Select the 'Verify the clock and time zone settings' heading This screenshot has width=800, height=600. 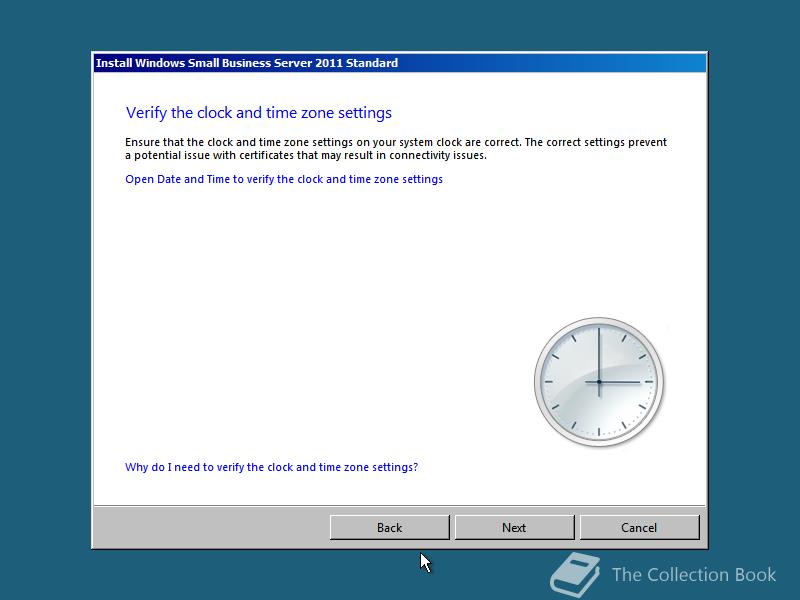pos(259,113)
